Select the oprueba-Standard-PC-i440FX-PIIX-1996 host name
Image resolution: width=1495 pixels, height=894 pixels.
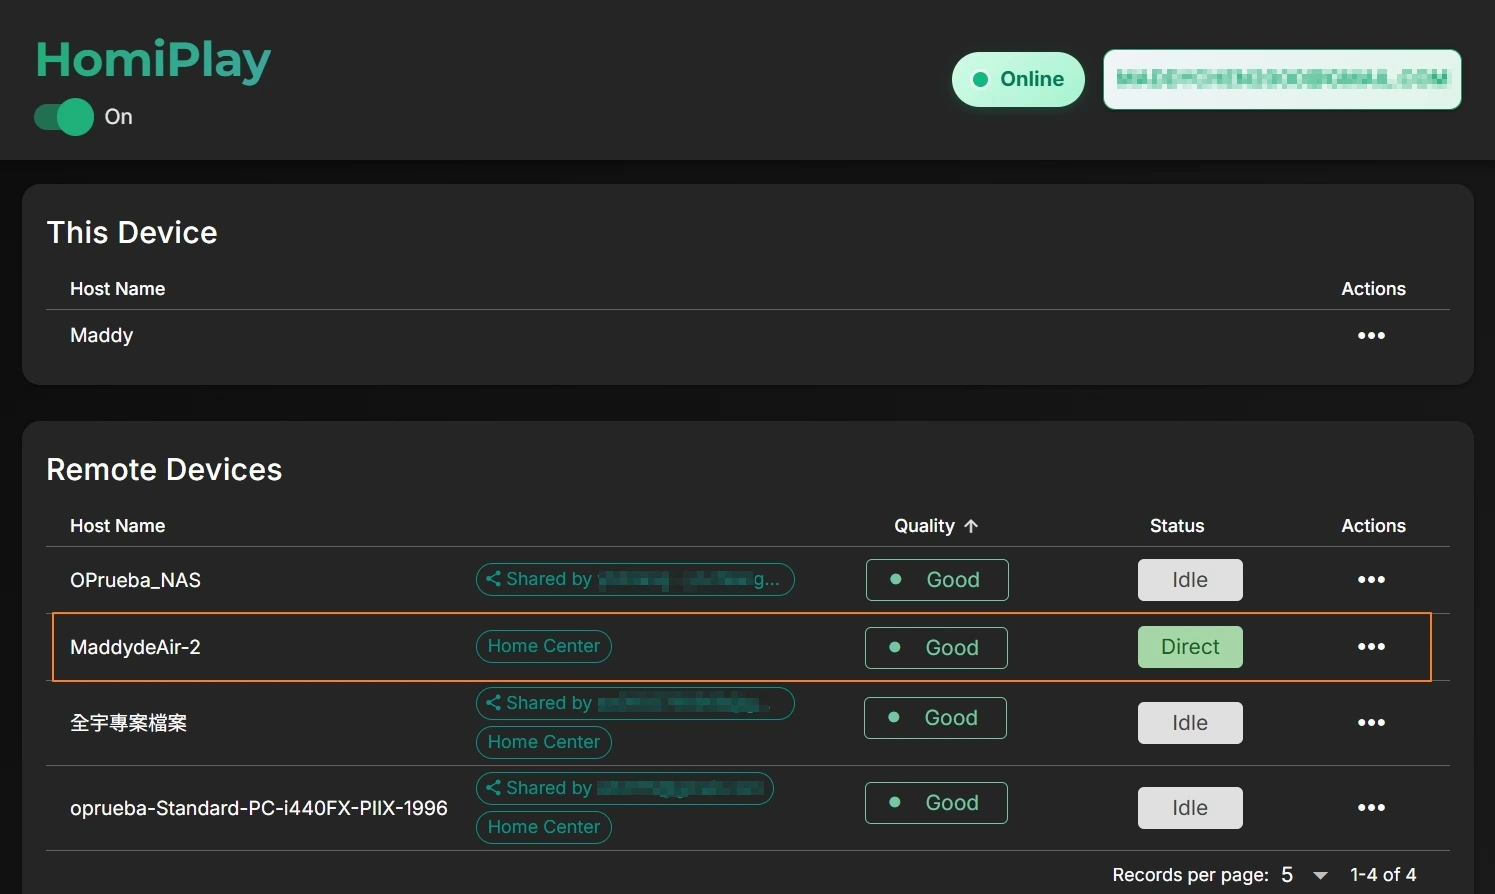click(x=258, y=808)
